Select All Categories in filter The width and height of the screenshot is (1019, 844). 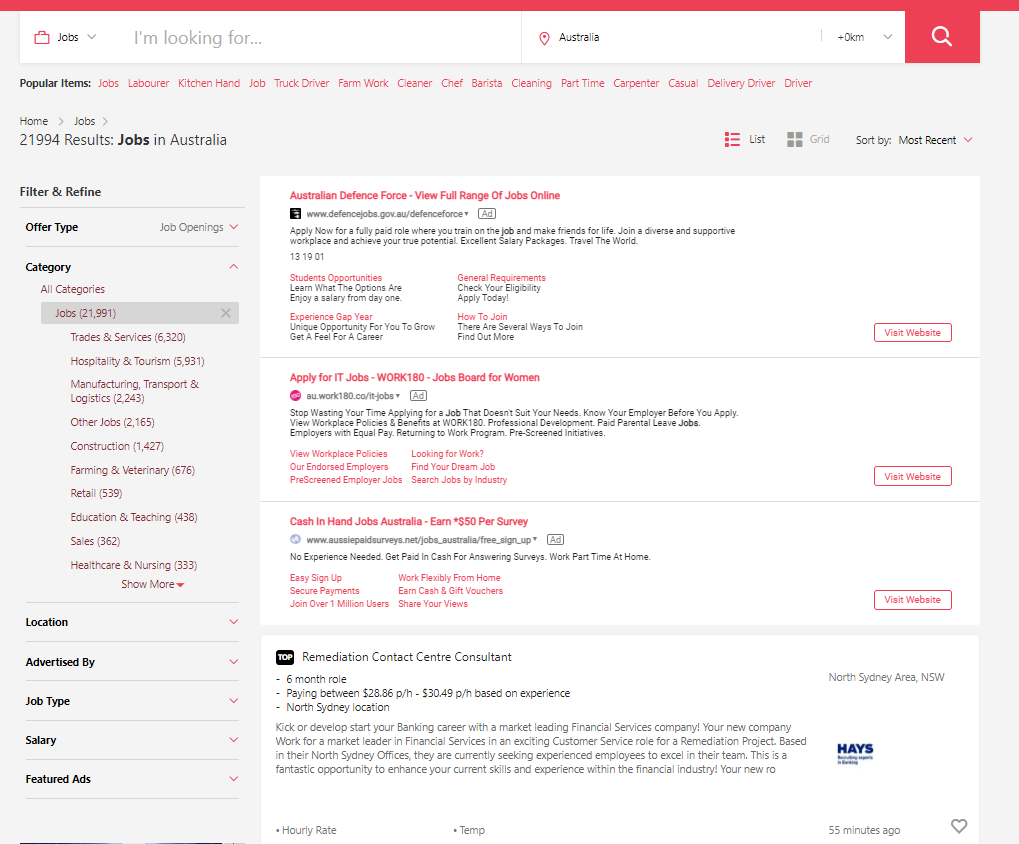73,289
